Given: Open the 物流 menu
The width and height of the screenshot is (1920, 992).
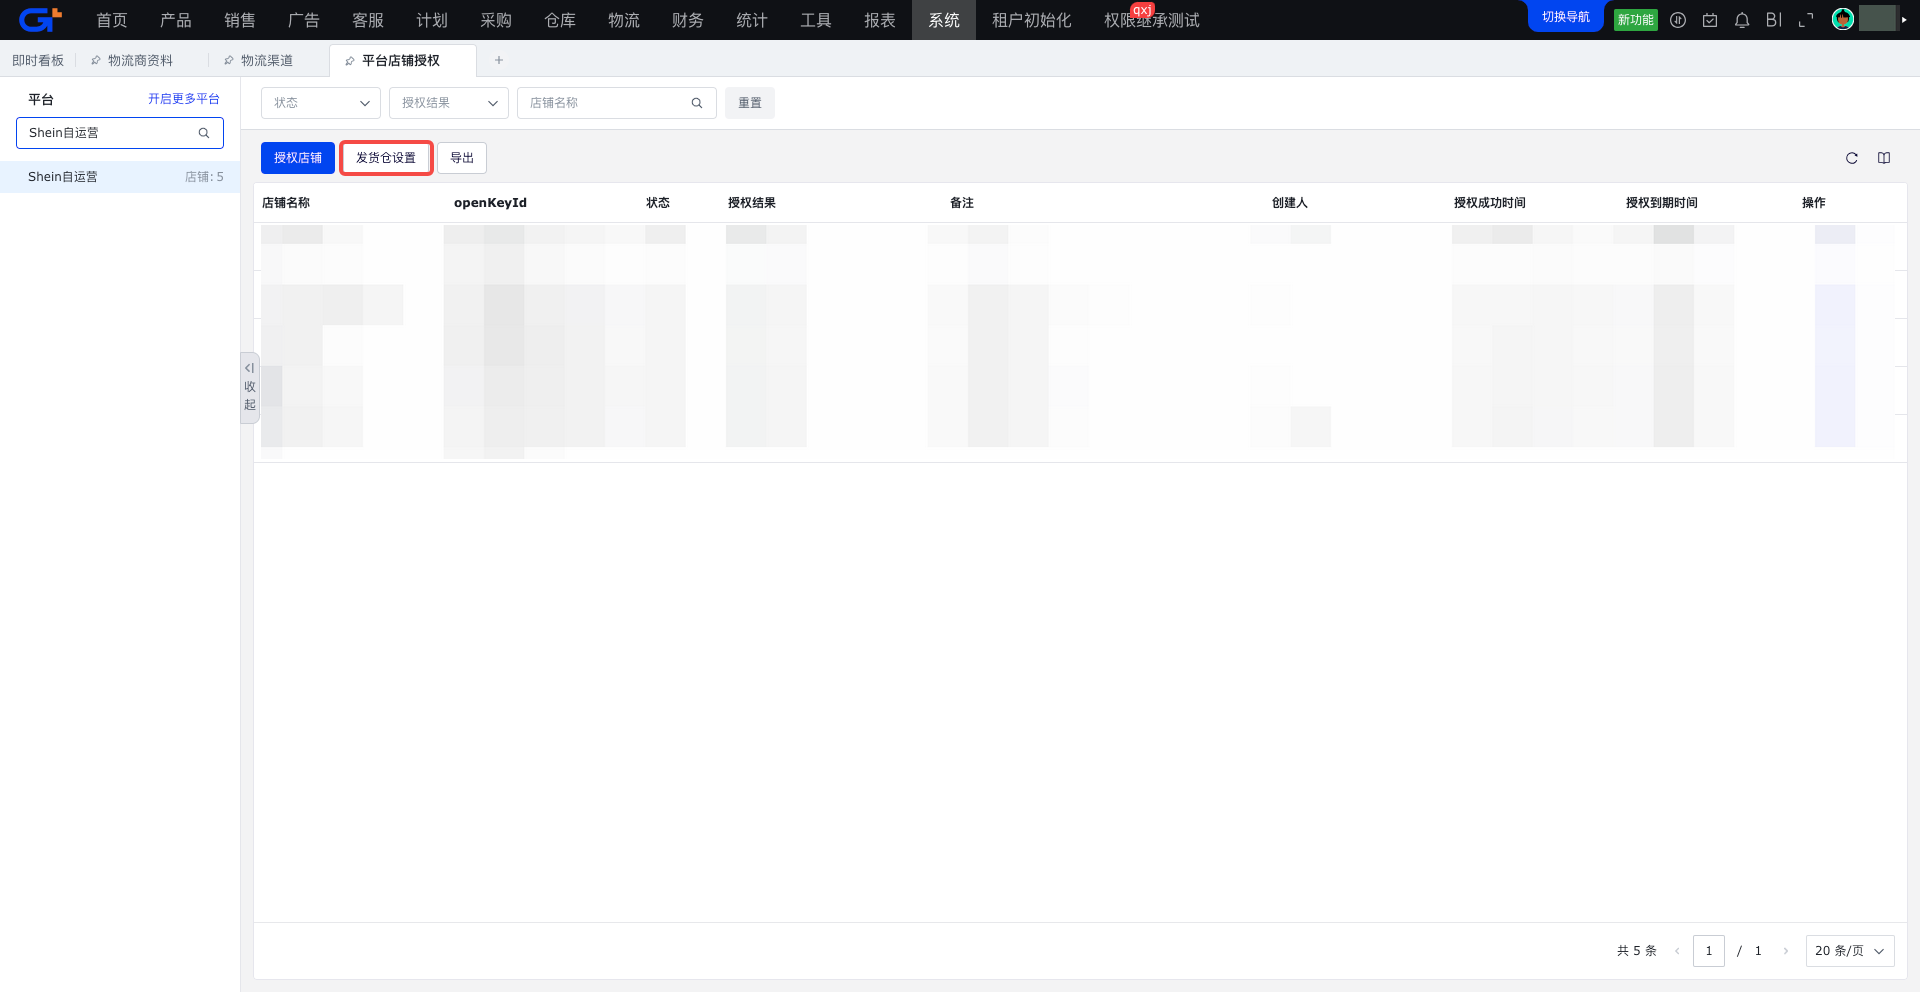Looking at the screenshot, I should point(624,20).
